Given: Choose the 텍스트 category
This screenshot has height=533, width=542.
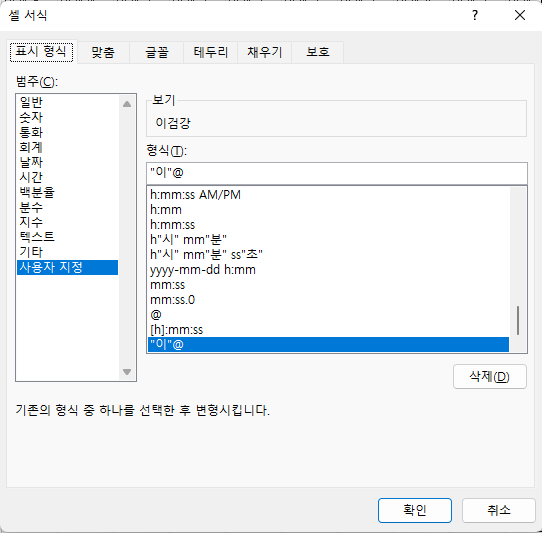Looking at the screenshot, I should coord(67,237).
